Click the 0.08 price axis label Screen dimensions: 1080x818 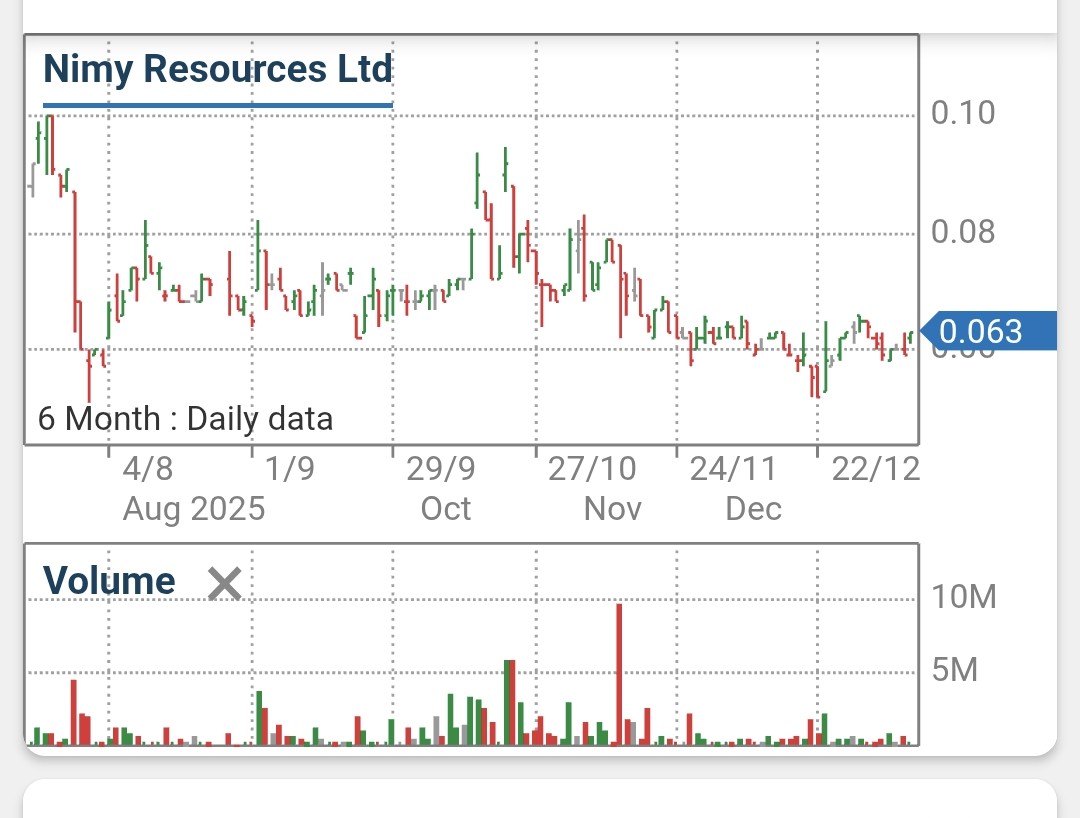[965, 231]
